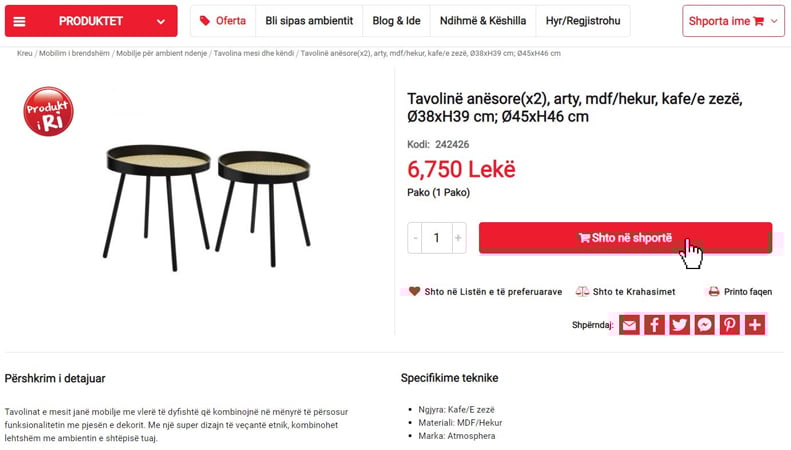Go to Blog & Ide section
Viewport: 791px width, 450px height.
point(396,21)
